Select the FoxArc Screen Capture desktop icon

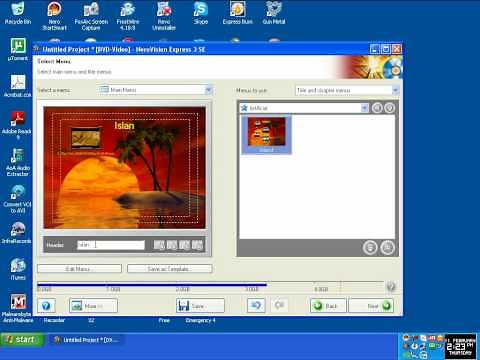click(x=91, y=16)
